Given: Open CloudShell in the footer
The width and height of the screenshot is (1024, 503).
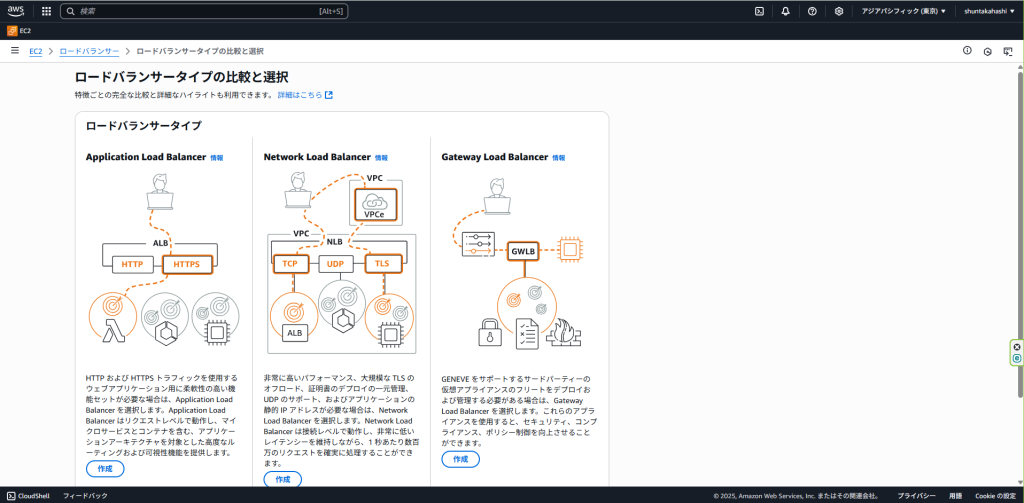Looking at the screenshot, I should coord(28,496).
